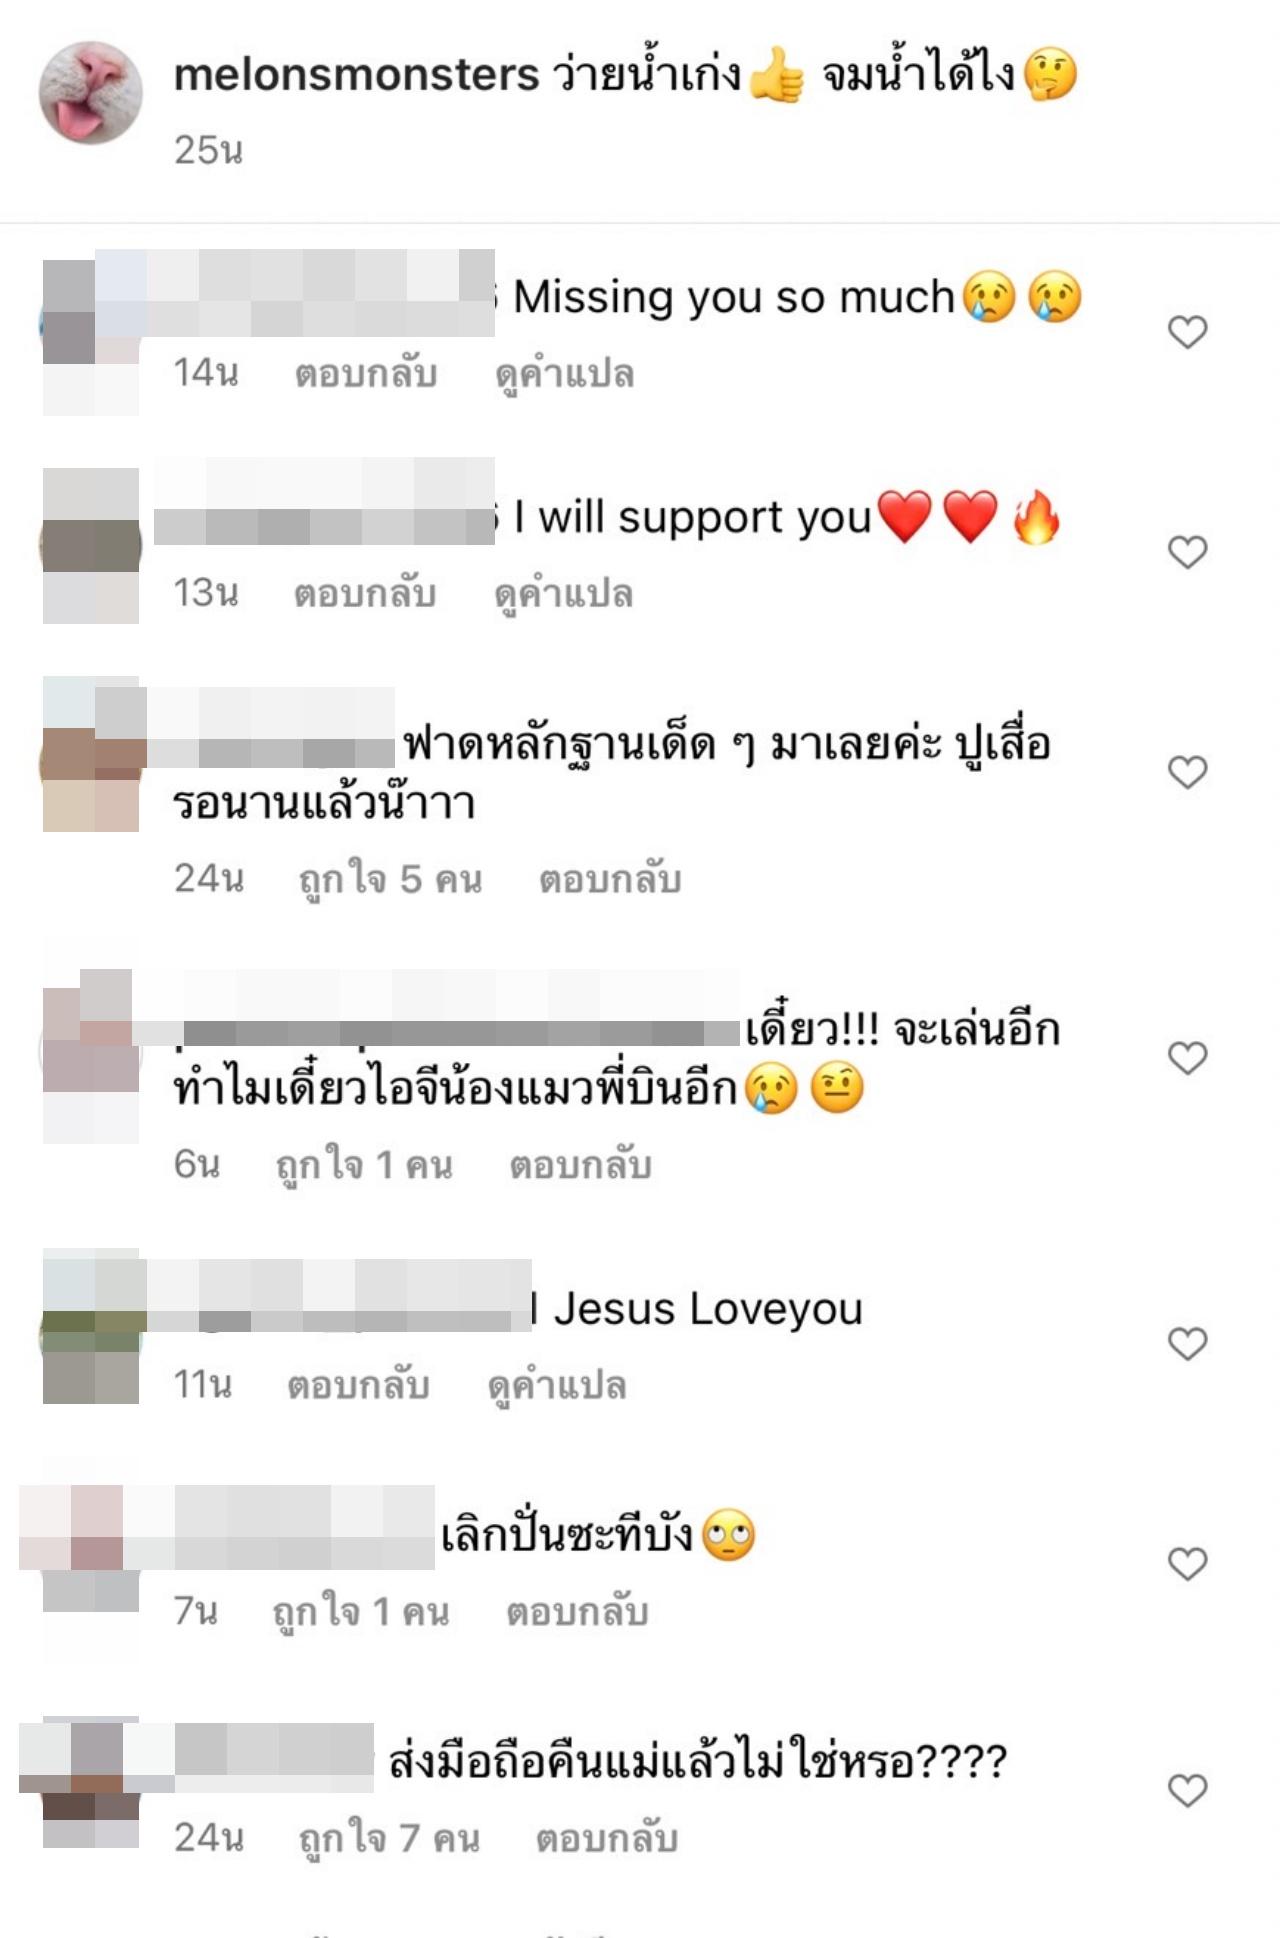
Task: See translation of 'I will support you'
Action: tap(564, 594)
